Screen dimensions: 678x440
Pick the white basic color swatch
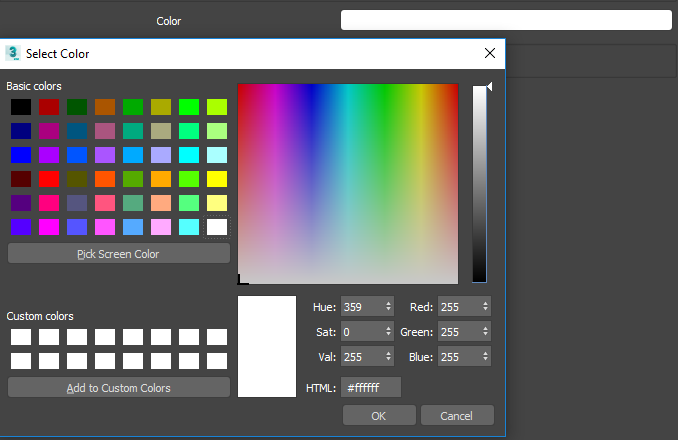point(217,227)
